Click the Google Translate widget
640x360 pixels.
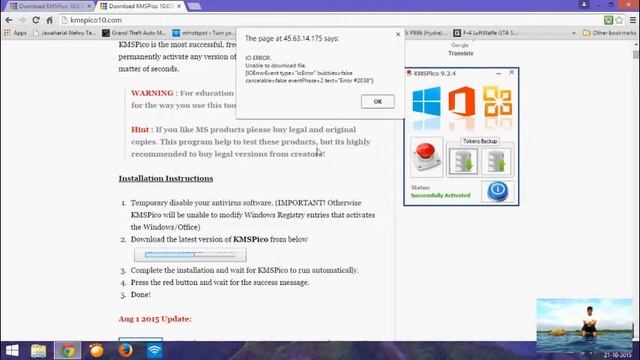(x=460, y=49)
